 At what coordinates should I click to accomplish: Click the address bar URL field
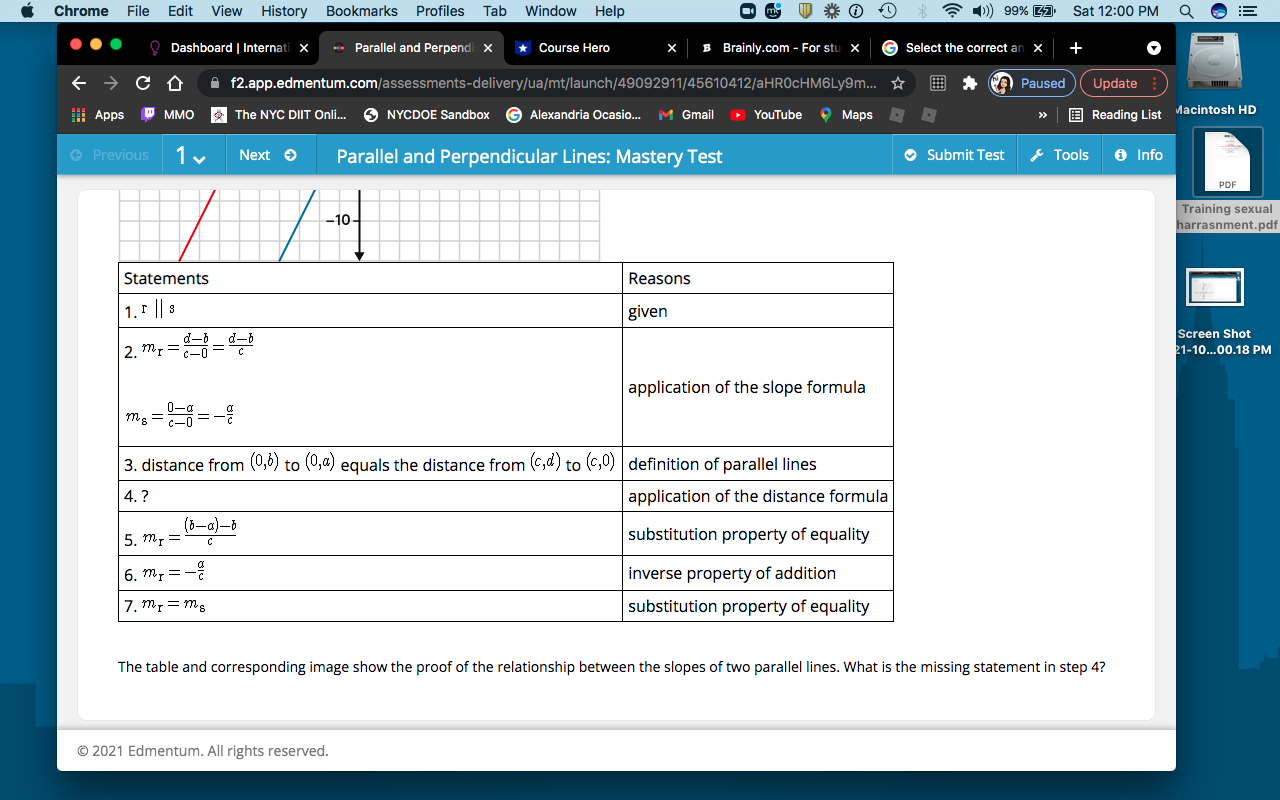click(x=554, y=83)
